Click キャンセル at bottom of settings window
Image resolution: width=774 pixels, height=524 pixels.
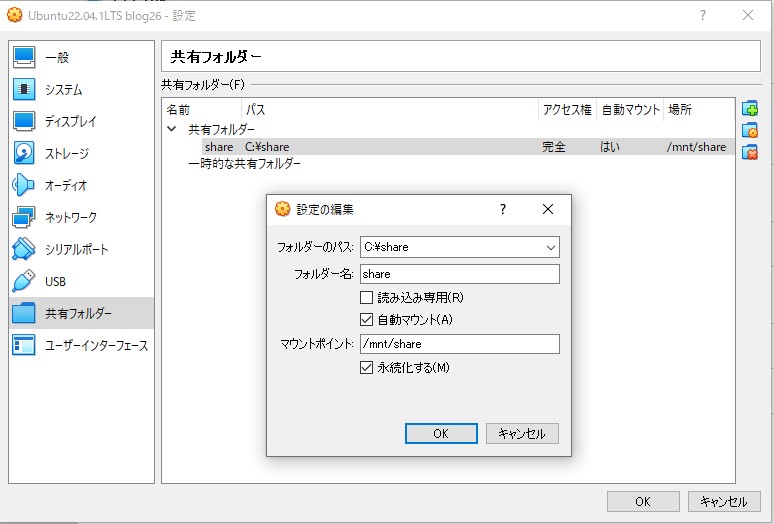[x=724, y=501]
